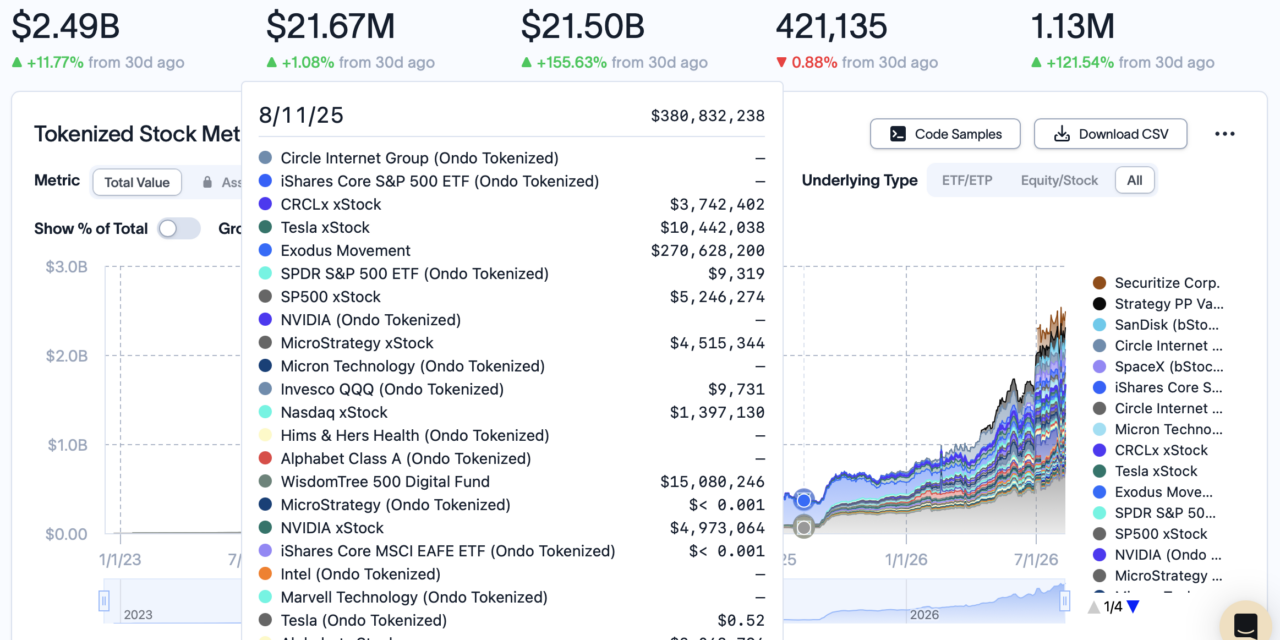
Task: Select the Total Value metric
Action: (x=137, y=182)
